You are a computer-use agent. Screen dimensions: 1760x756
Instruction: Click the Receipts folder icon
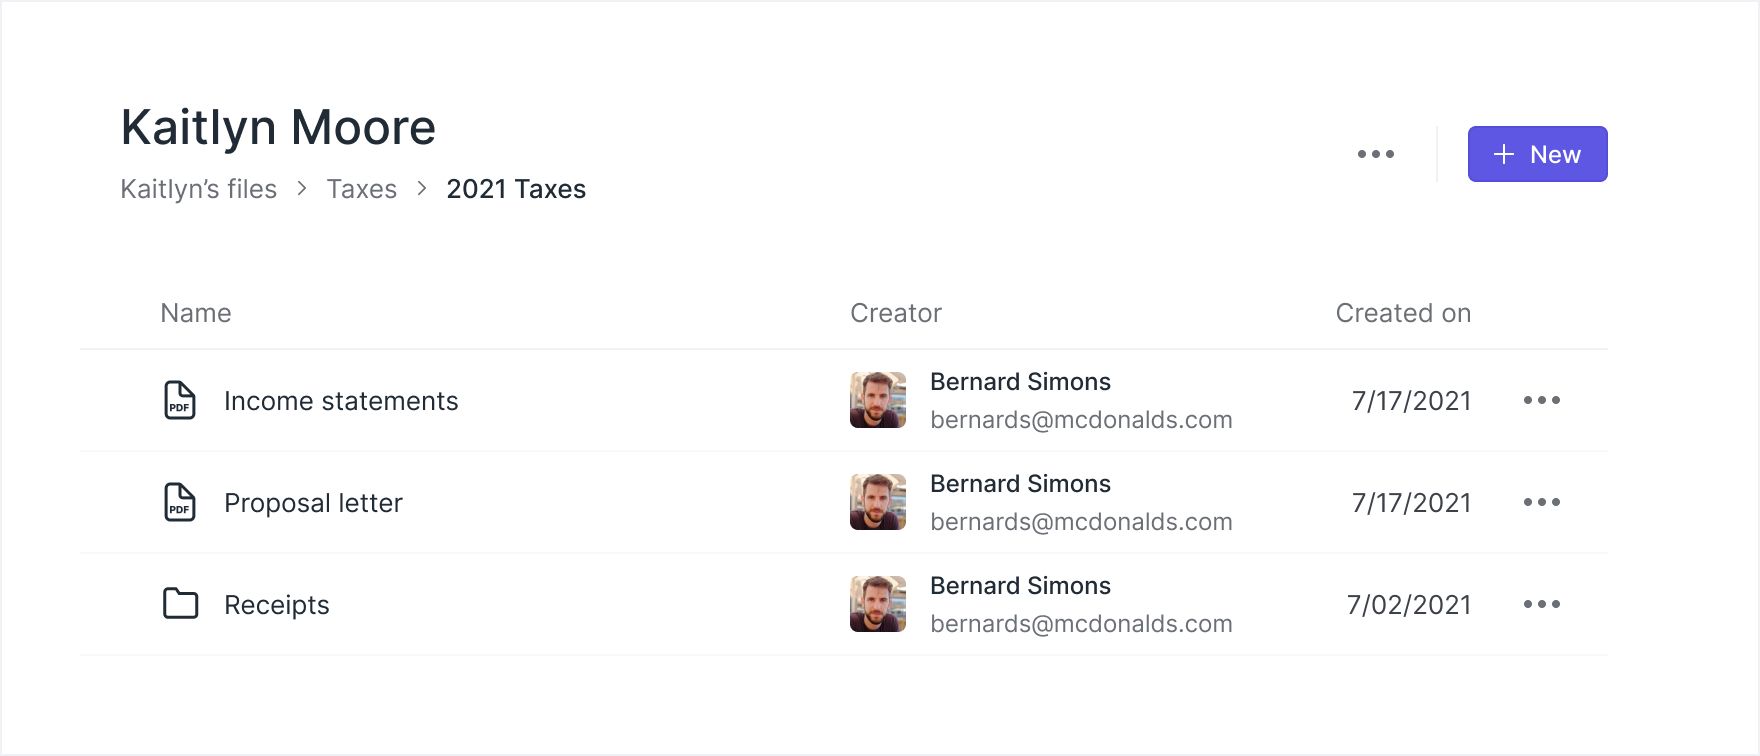click(x=180, y=604)
